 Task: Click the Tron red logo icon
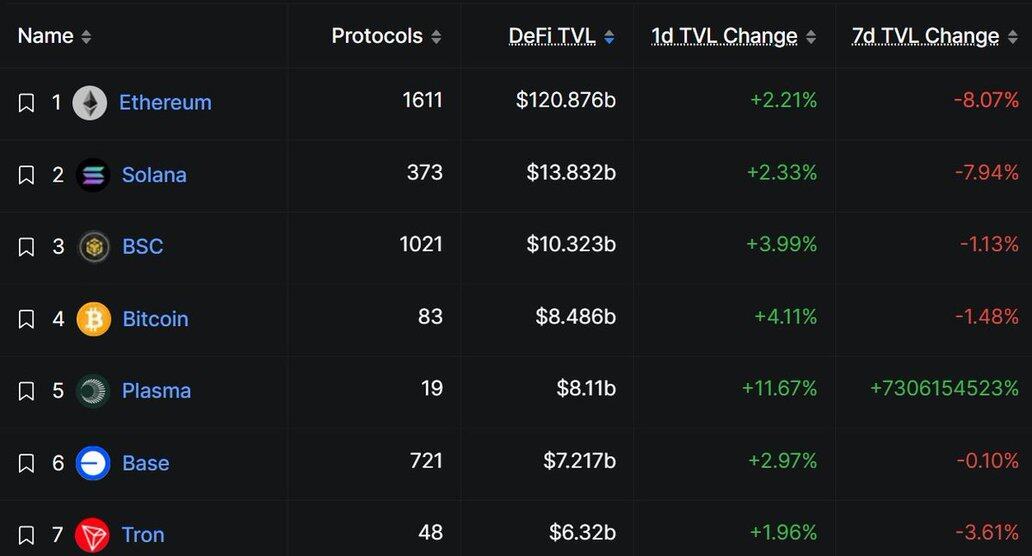click(92, 535)
